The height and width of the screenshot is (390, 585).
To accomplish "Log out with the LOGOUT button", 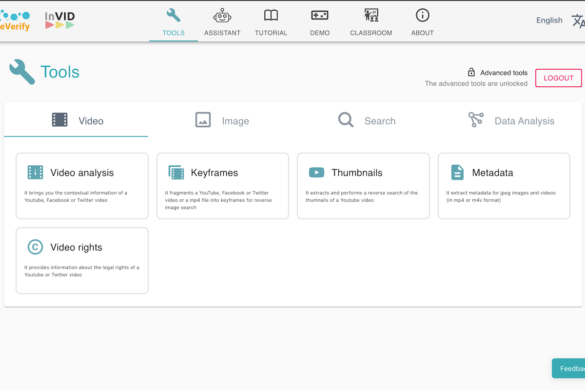I will [559, 78].
